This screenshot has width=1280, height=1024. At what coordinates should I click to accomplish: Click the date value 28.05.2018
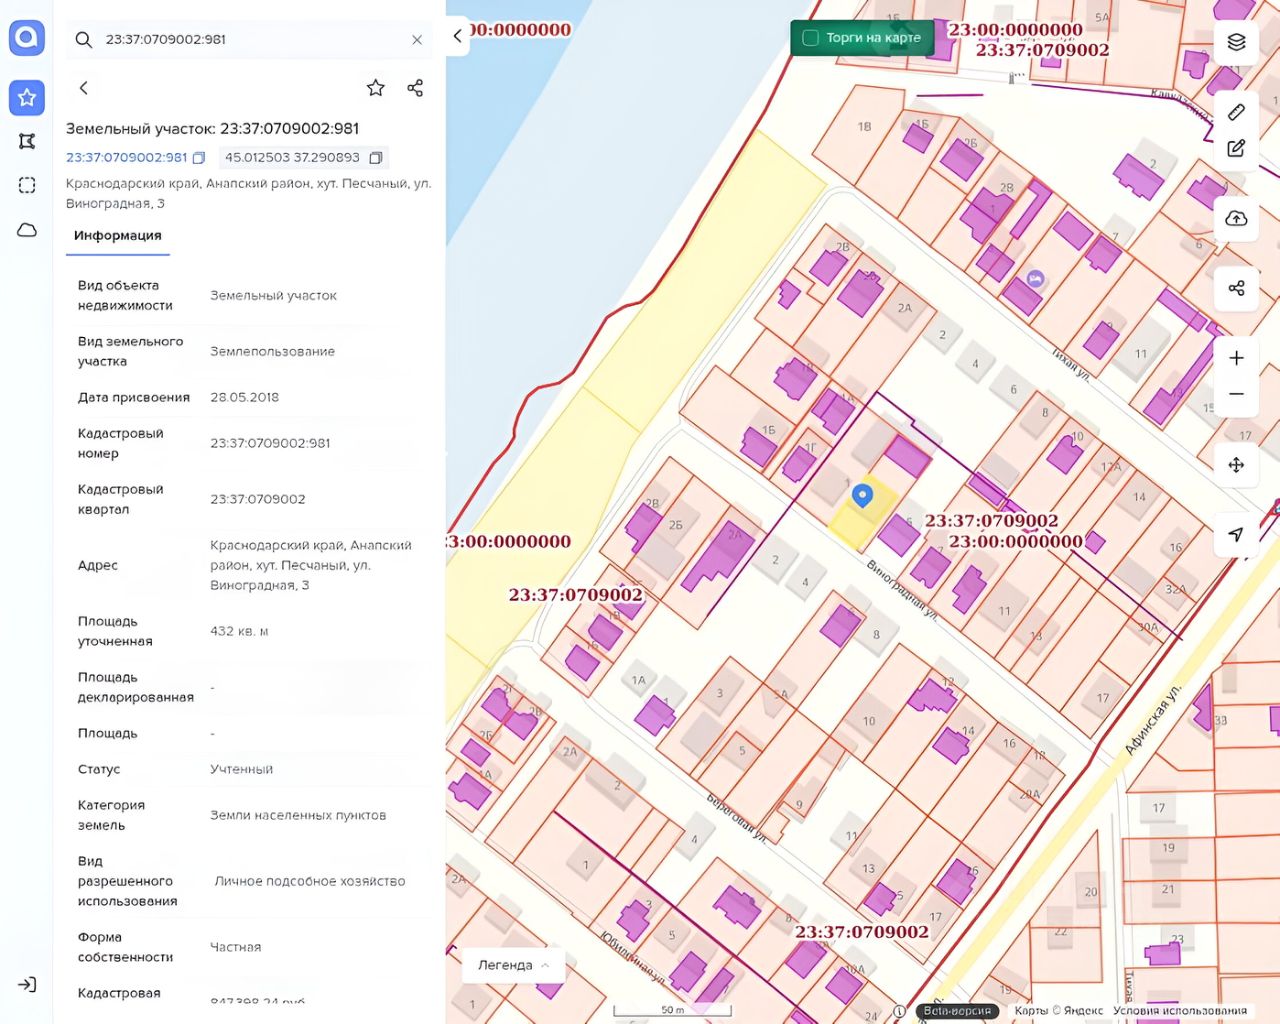click(x=244, y=397)
